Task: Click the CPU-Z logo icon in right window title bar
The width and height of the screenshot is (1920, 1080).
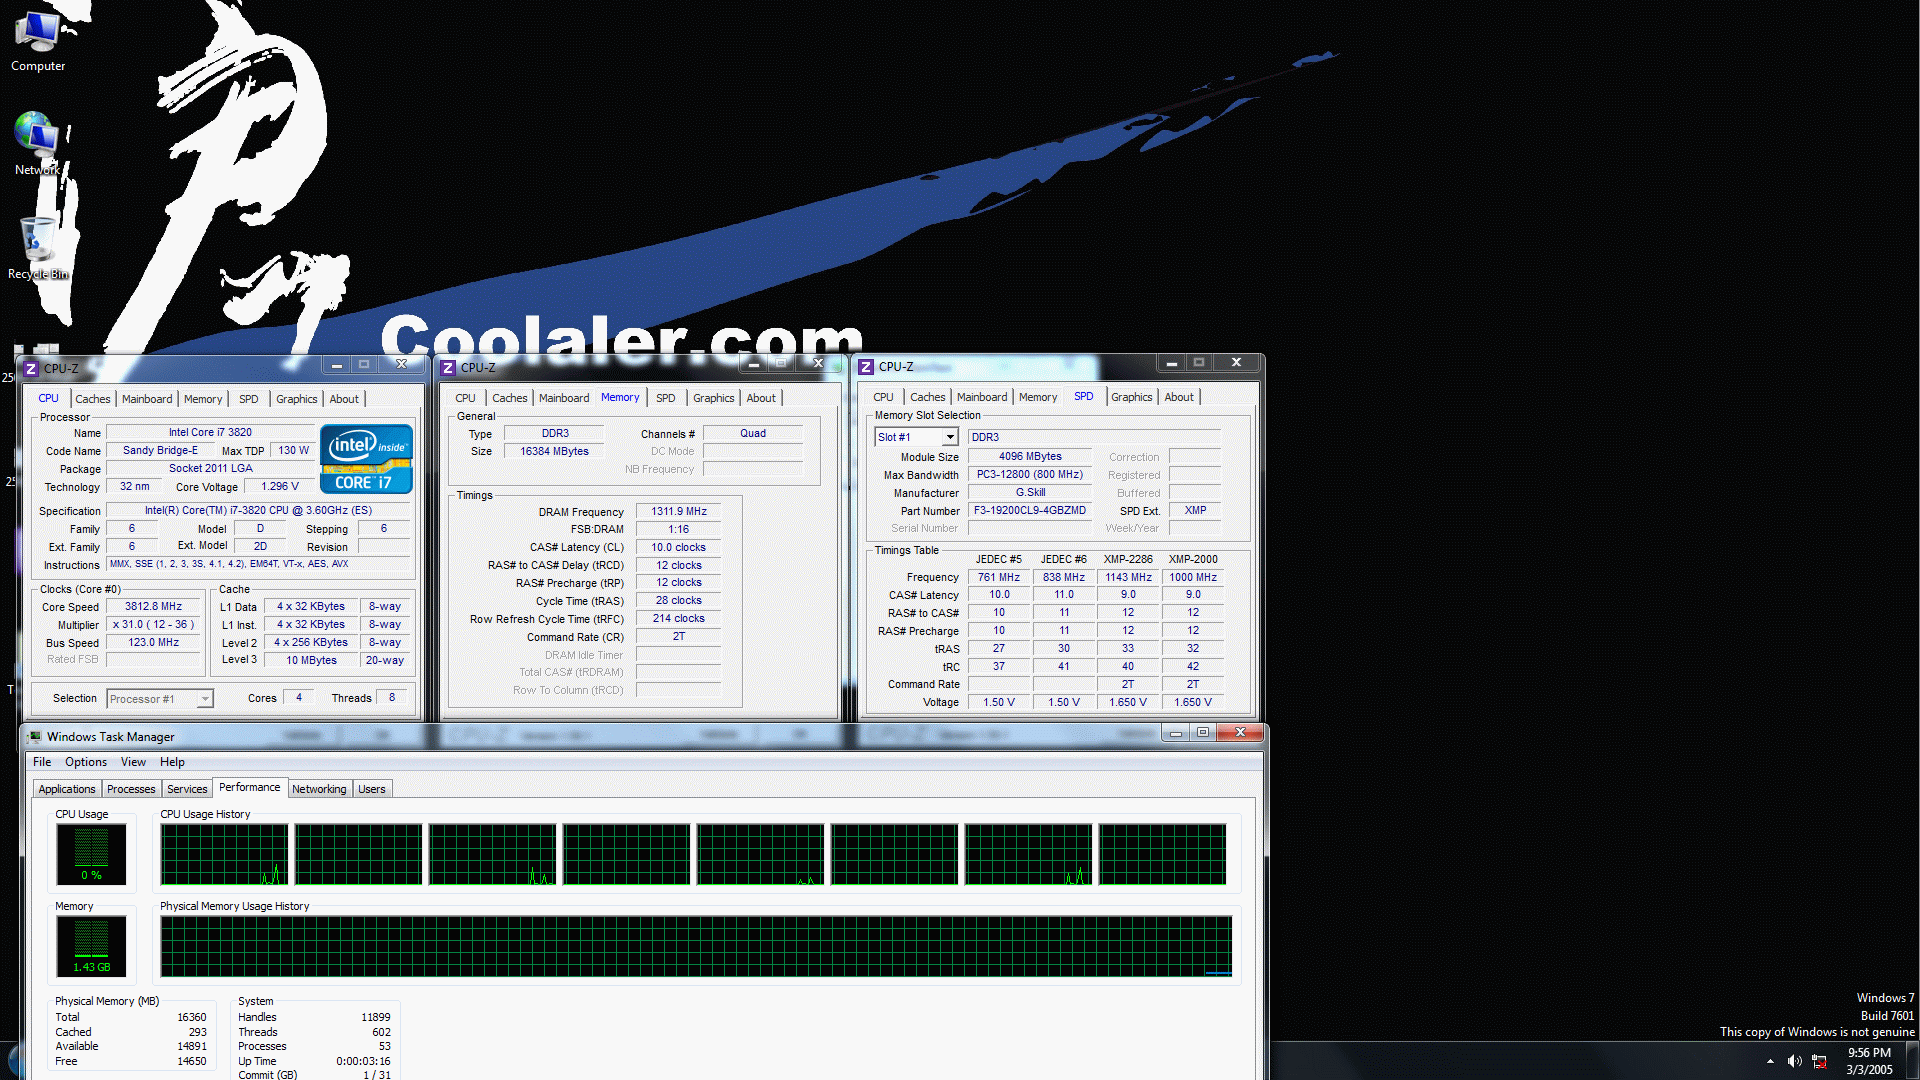Action: point(866,367)
